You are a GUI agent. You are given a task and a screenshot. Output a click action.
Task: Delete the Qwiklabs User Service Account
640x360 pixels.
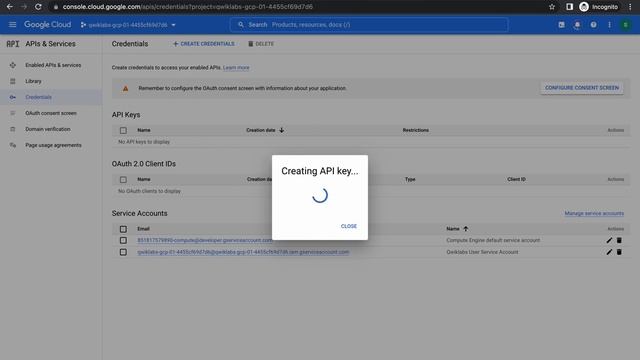[619, 252]
